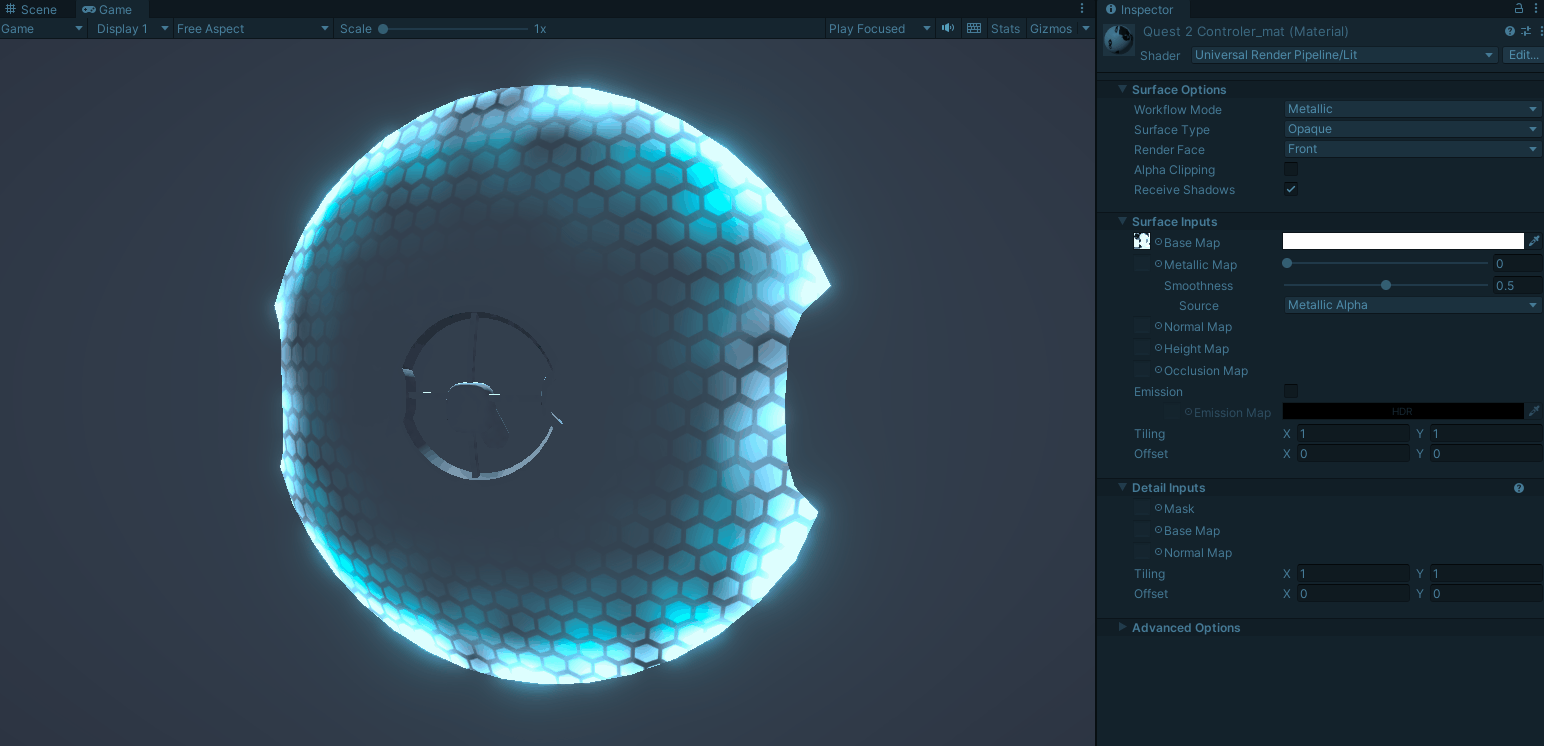Image resolution: width=1544 pixels, height=746 pixels.
Task: Click the Inspector lock icon
Action: (1518, 9)
